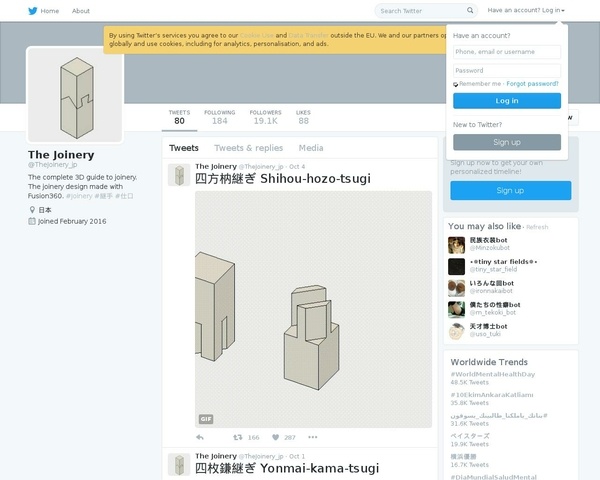The width and height of the screenshot is (600, 480).
Task: Collapse the 'Have an account? Log in' dropdown
Action: pos(526,10)
